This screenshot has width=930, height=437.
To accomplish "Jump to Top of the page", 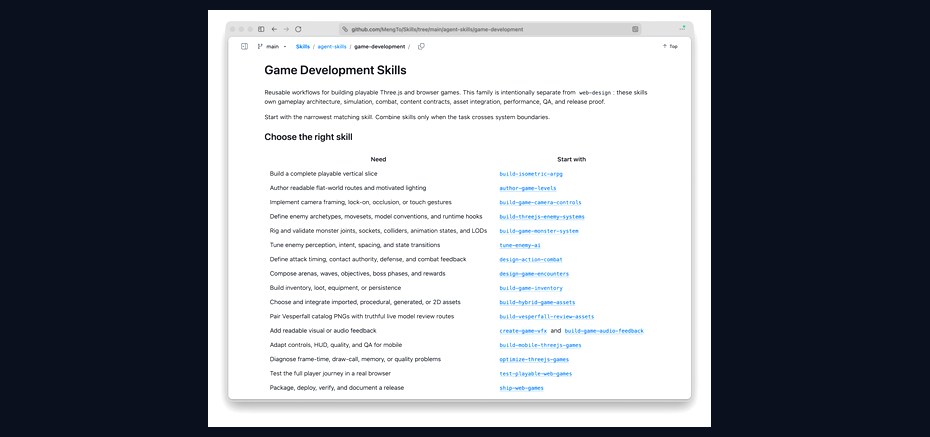I will [670, 46].
